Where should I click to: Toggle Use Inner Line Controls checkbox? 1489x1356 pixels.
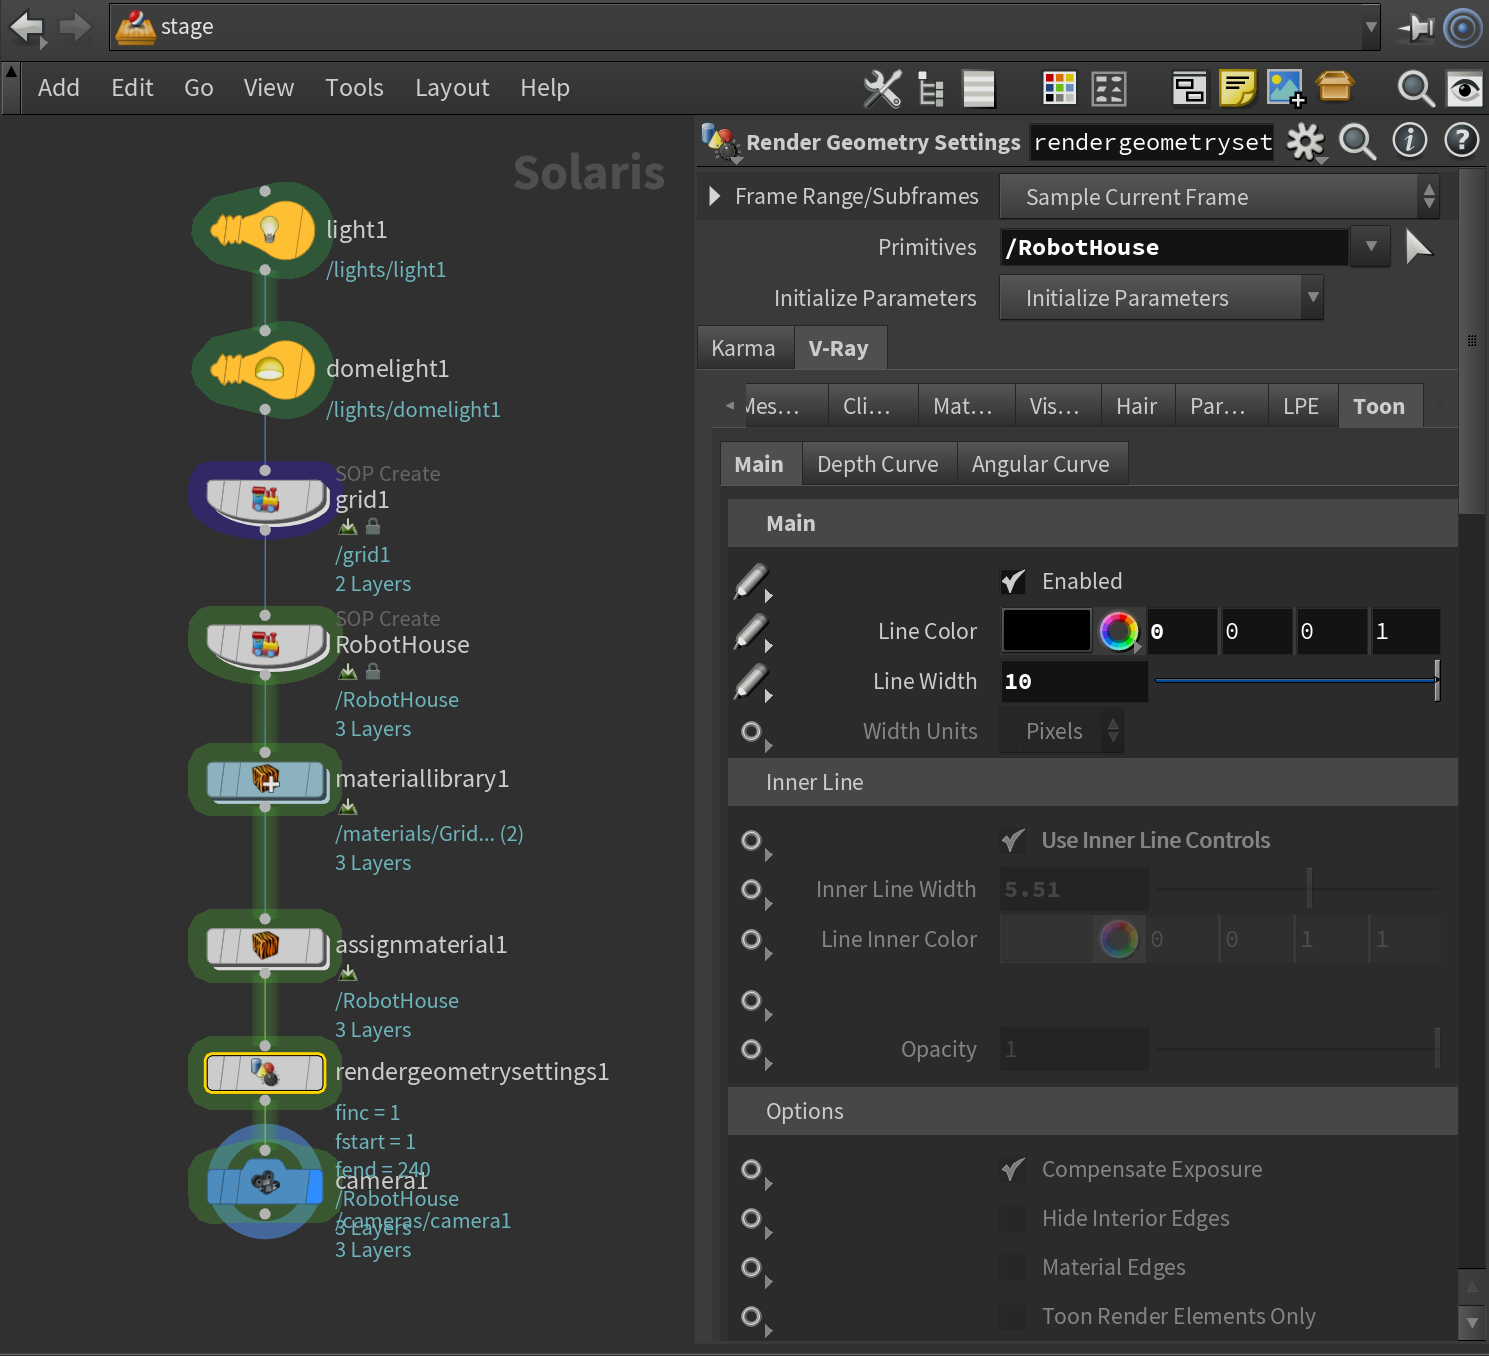pyautogui.click(x=1013, y=840)
